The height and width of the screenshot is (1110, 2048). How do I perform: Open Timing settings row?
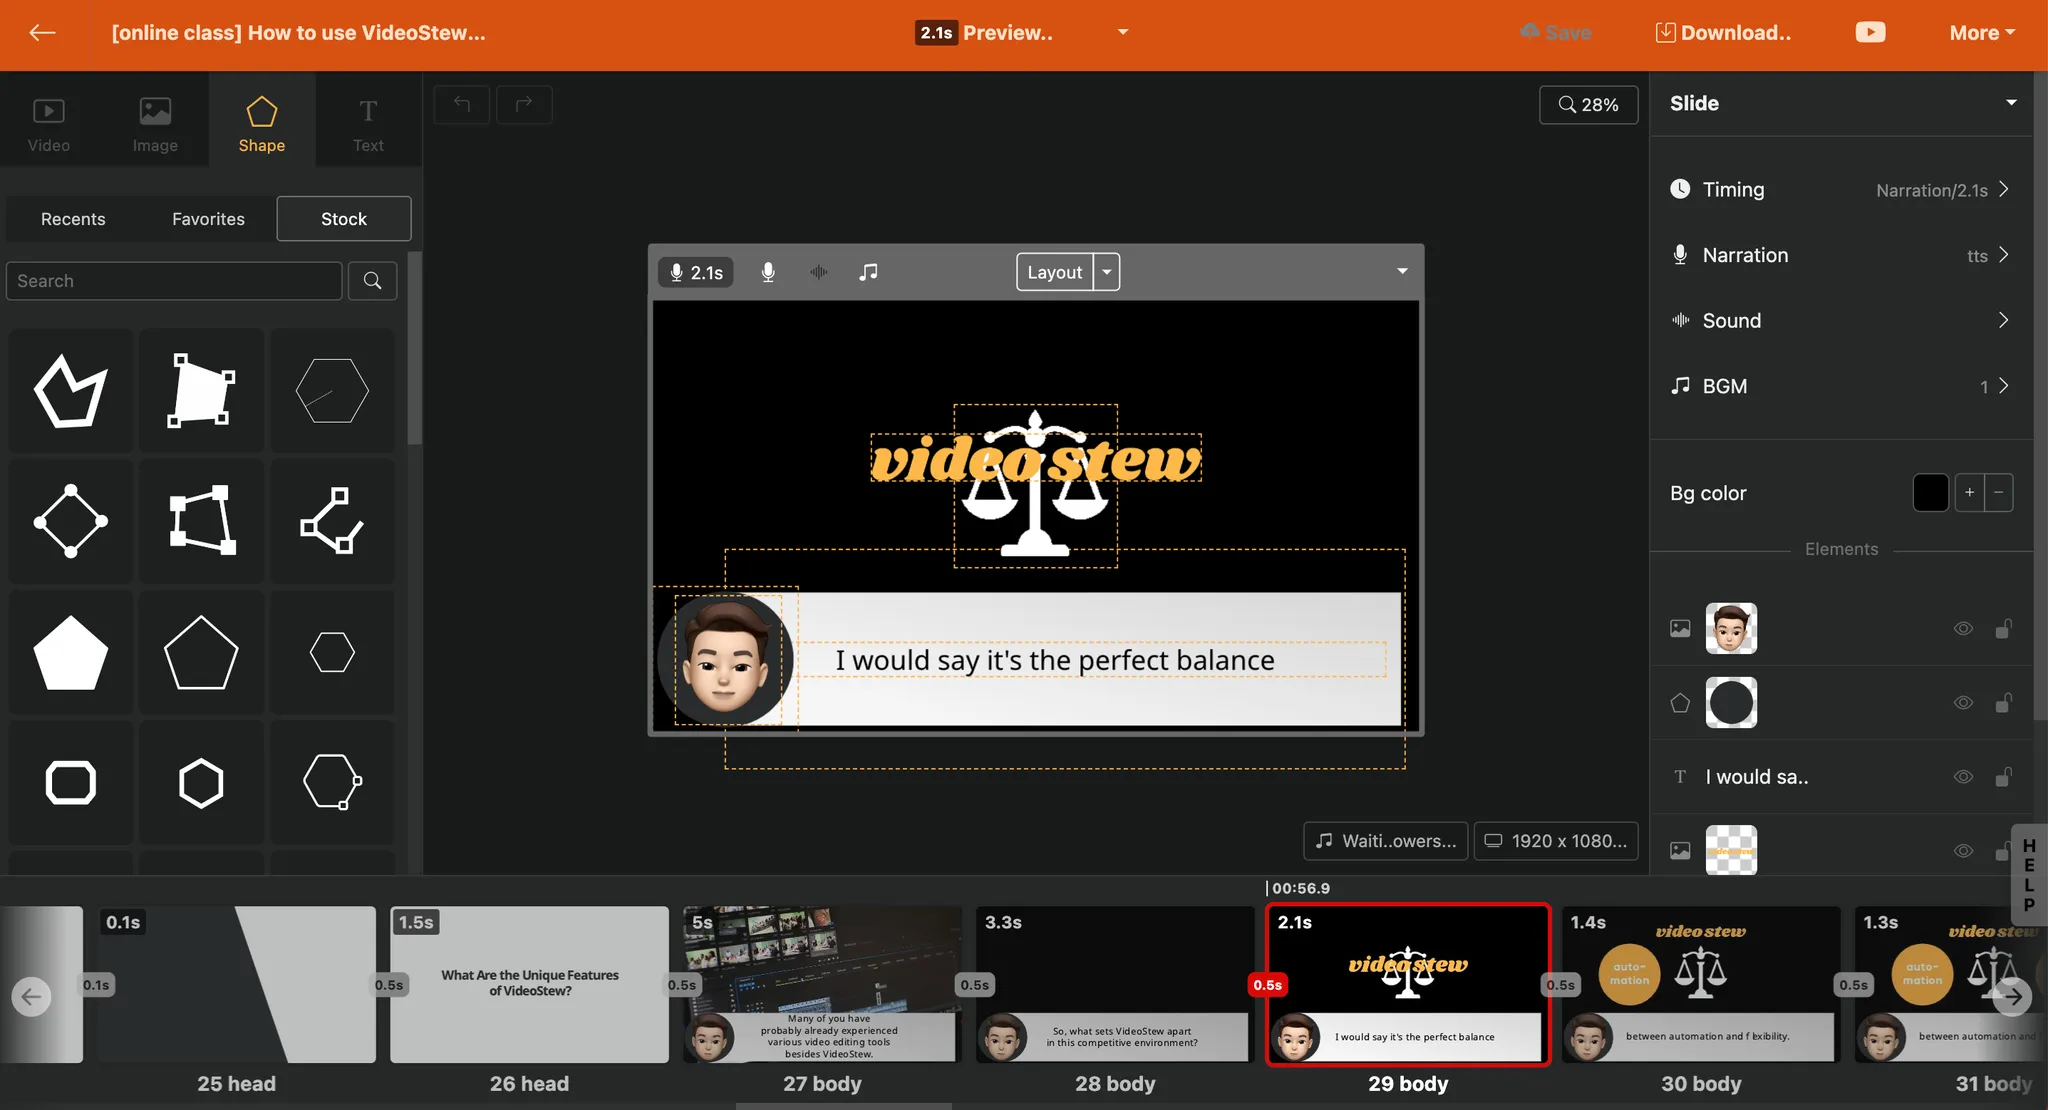tap(1840, 190)
